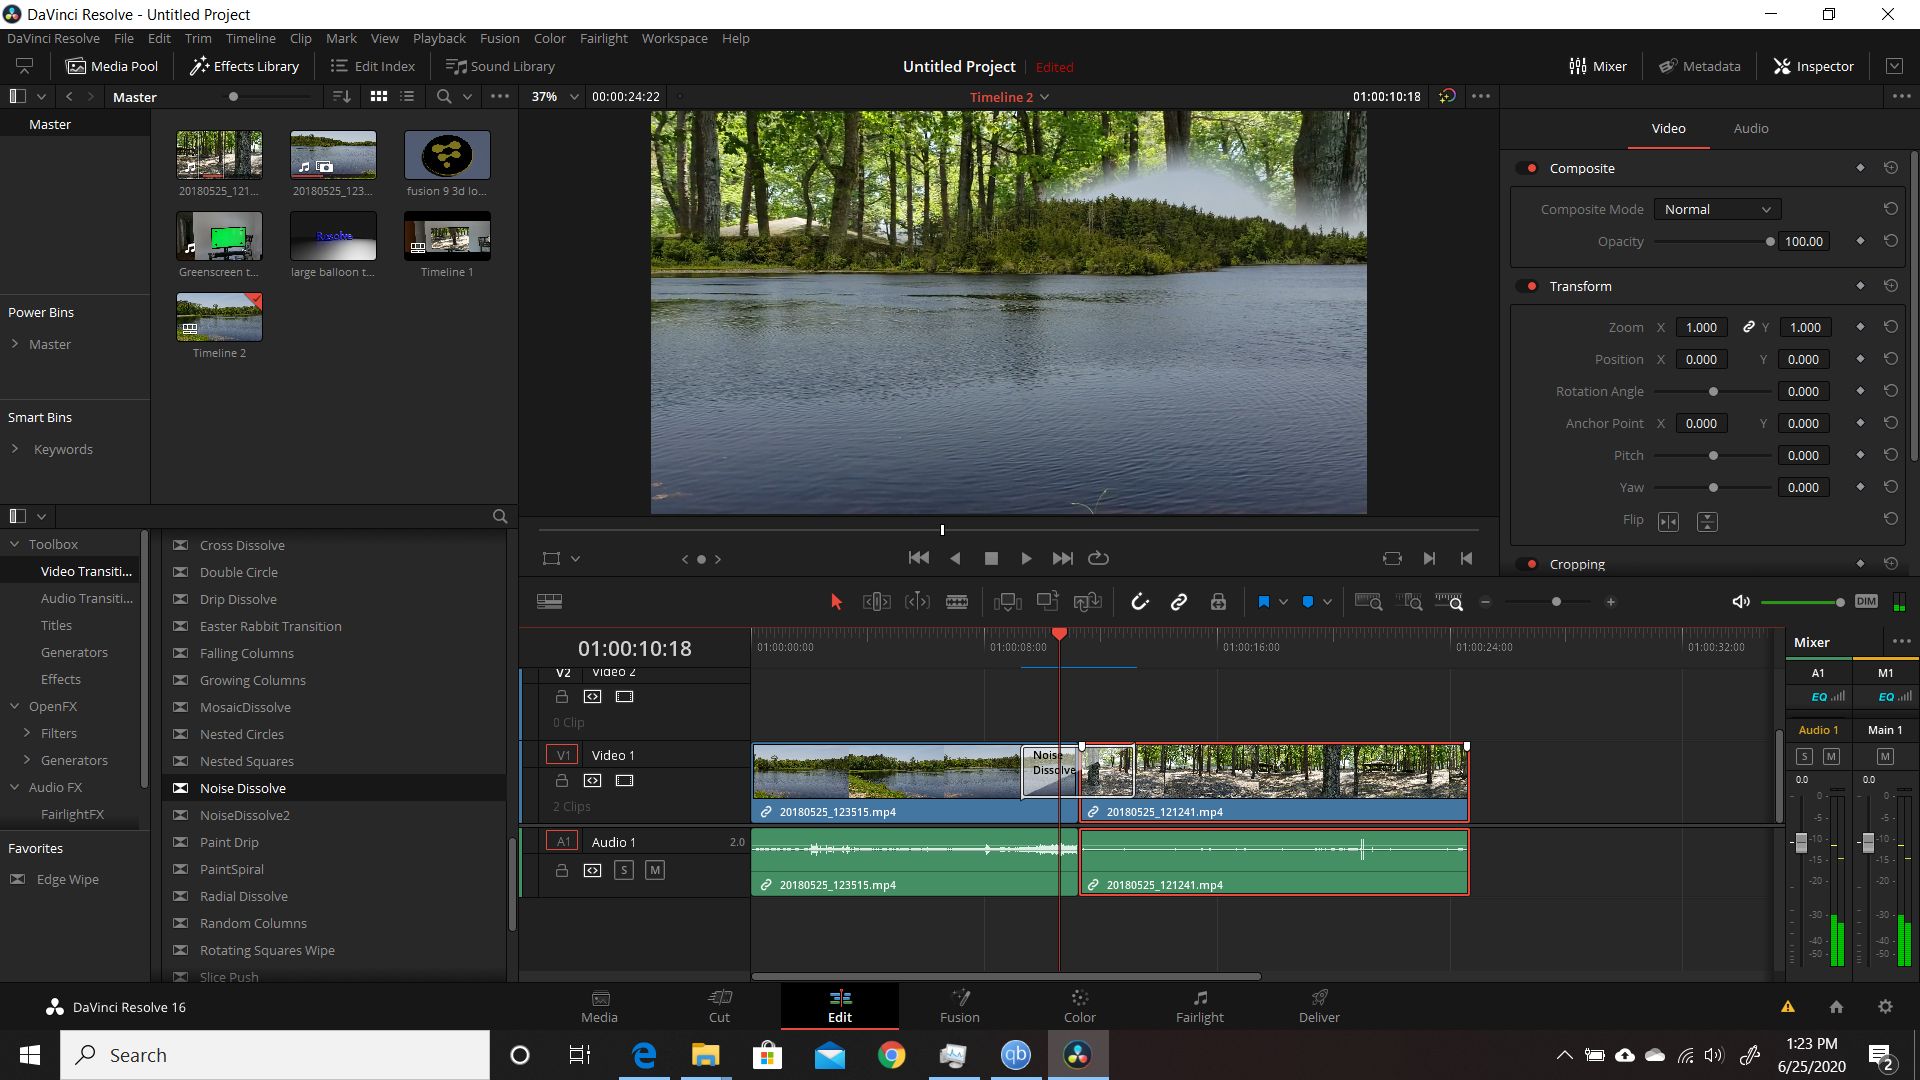Select Greenscreen clip thumbnail in media pool
Viewport: 1920px width, 1080px height.
[219, 236]
